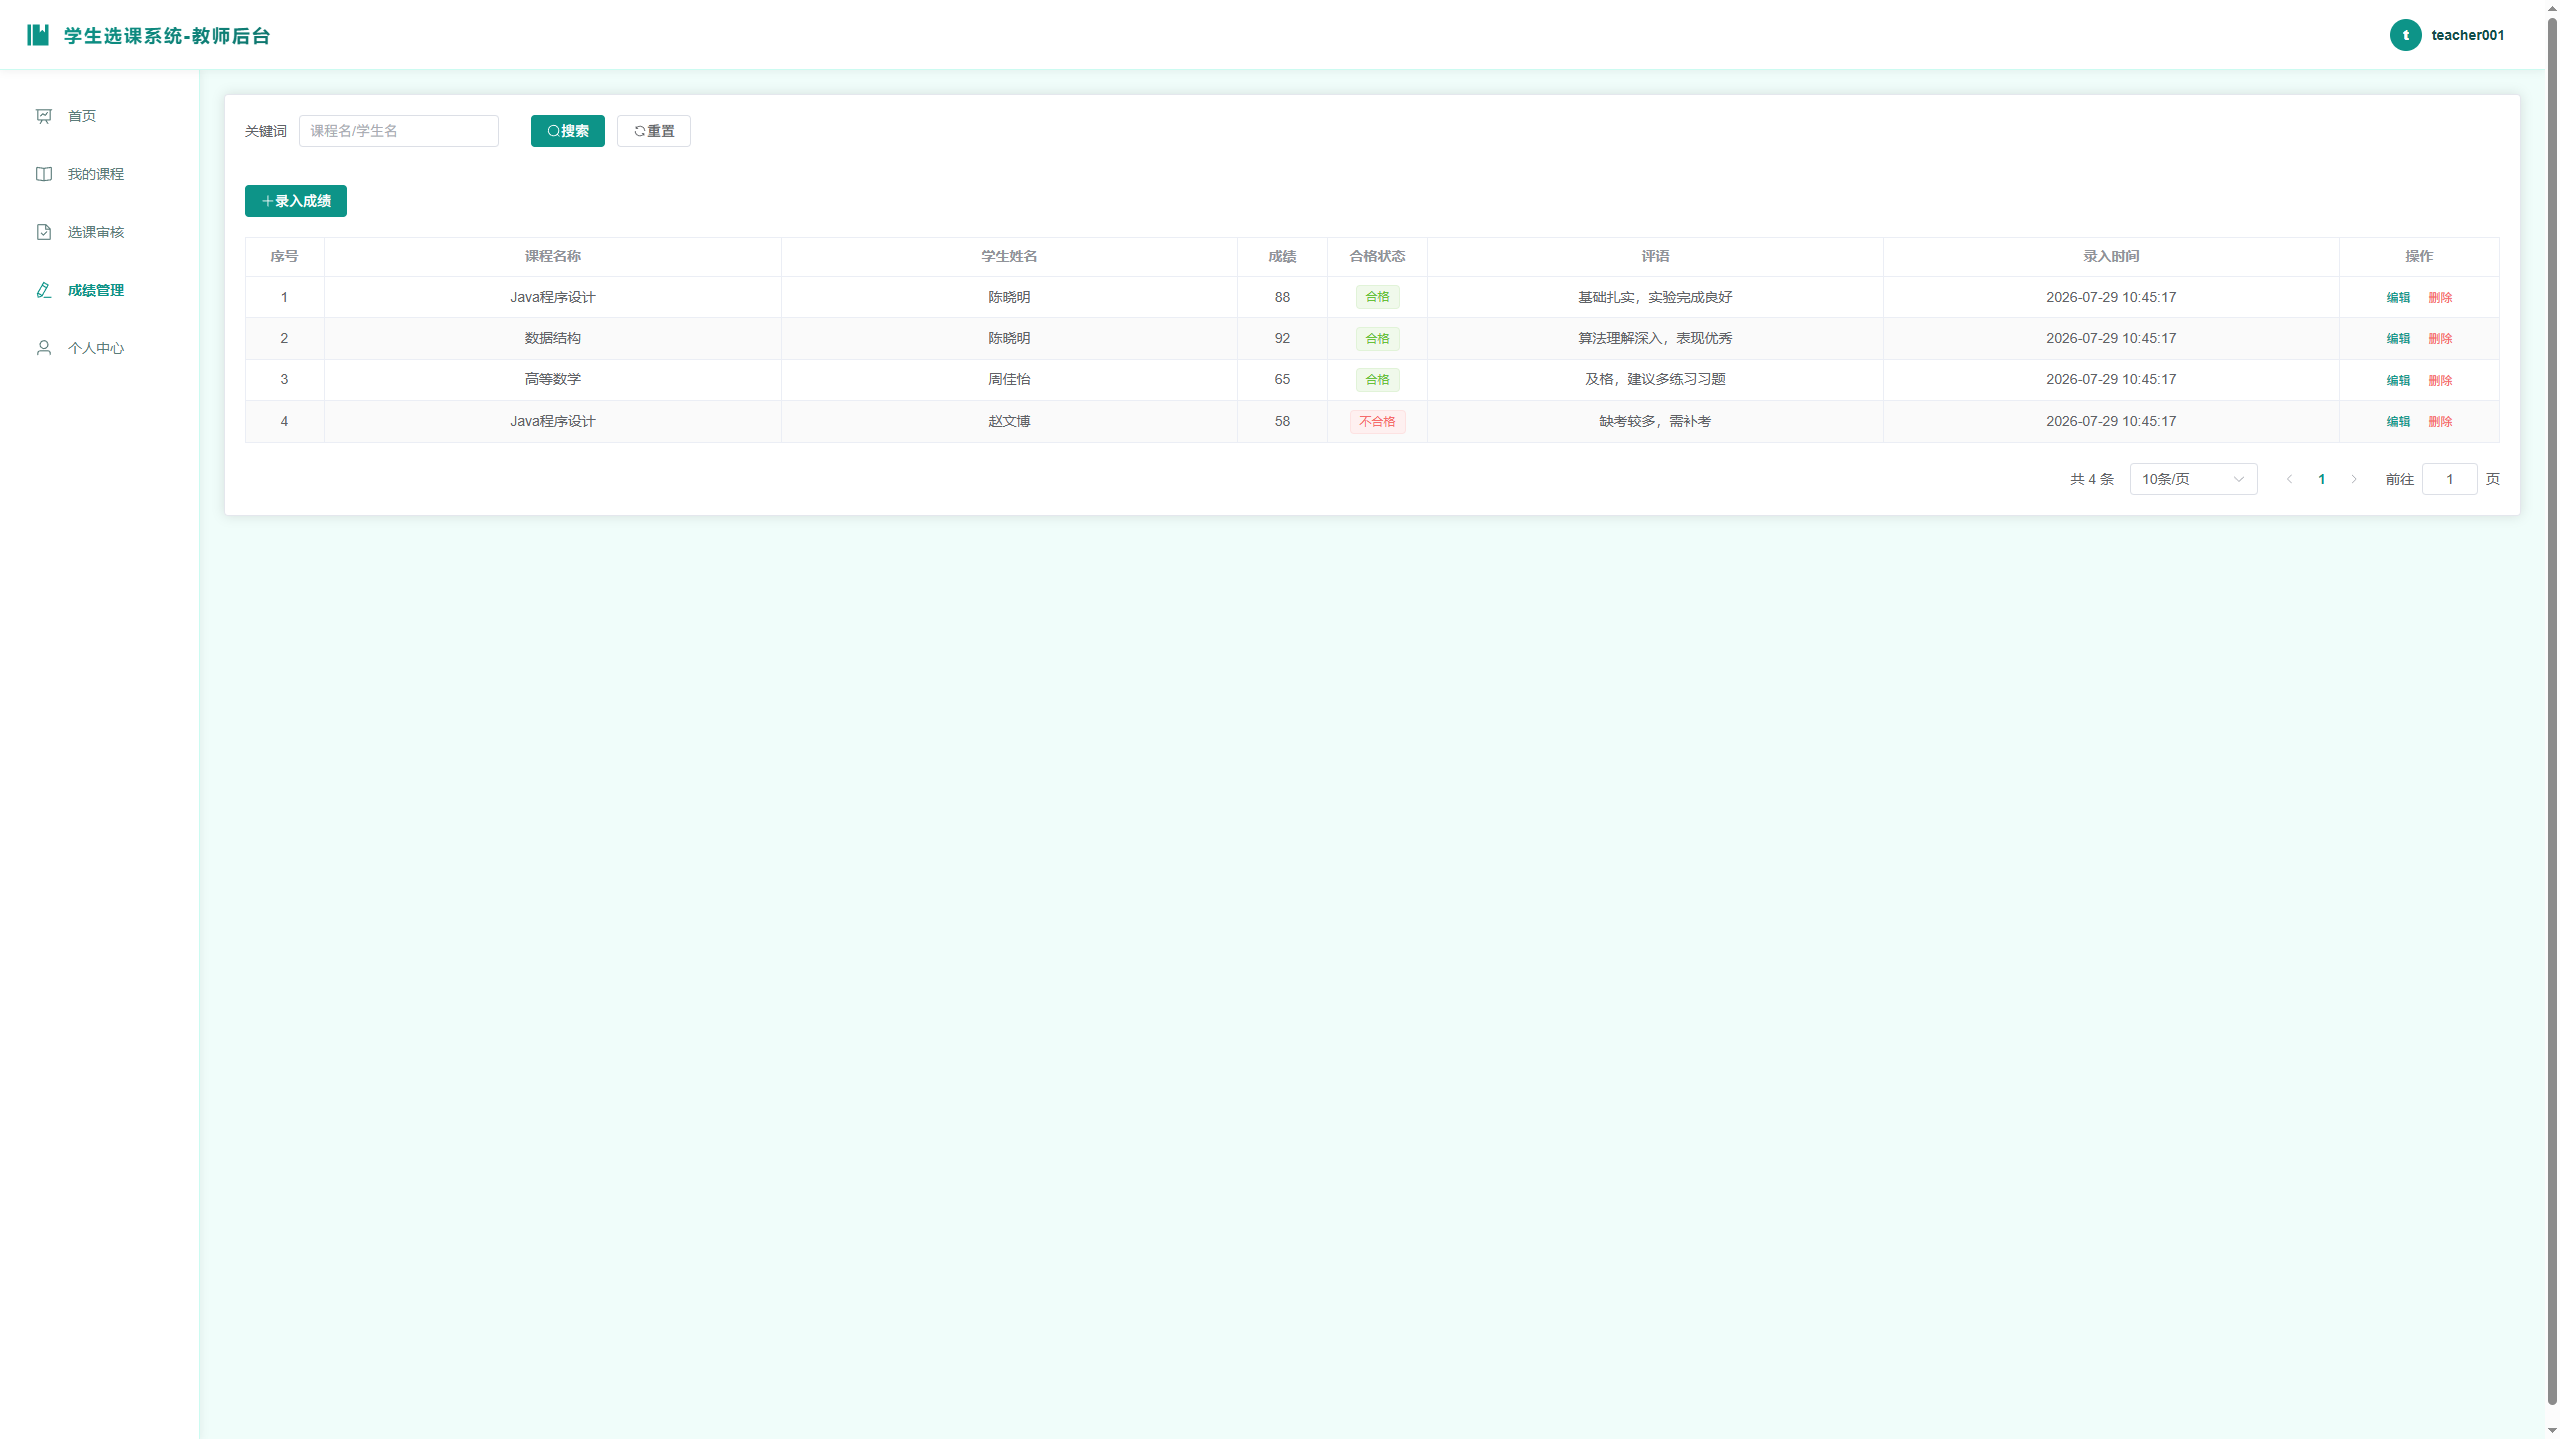This screenshot has width=2560, height=1439.
Task: Open teacher001 user menu
Action: pyautogui.click(x=2447, y=35)
